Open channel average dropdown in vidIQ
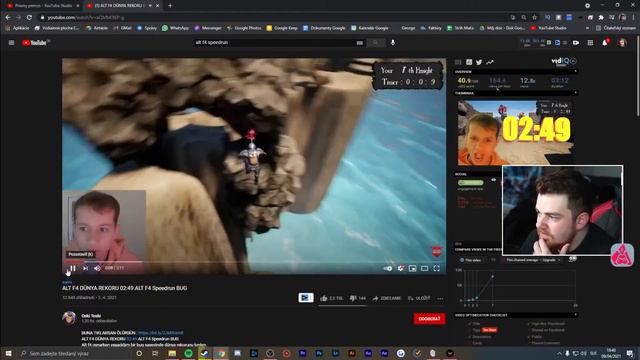The image size is (640, 360). point(533,260)
